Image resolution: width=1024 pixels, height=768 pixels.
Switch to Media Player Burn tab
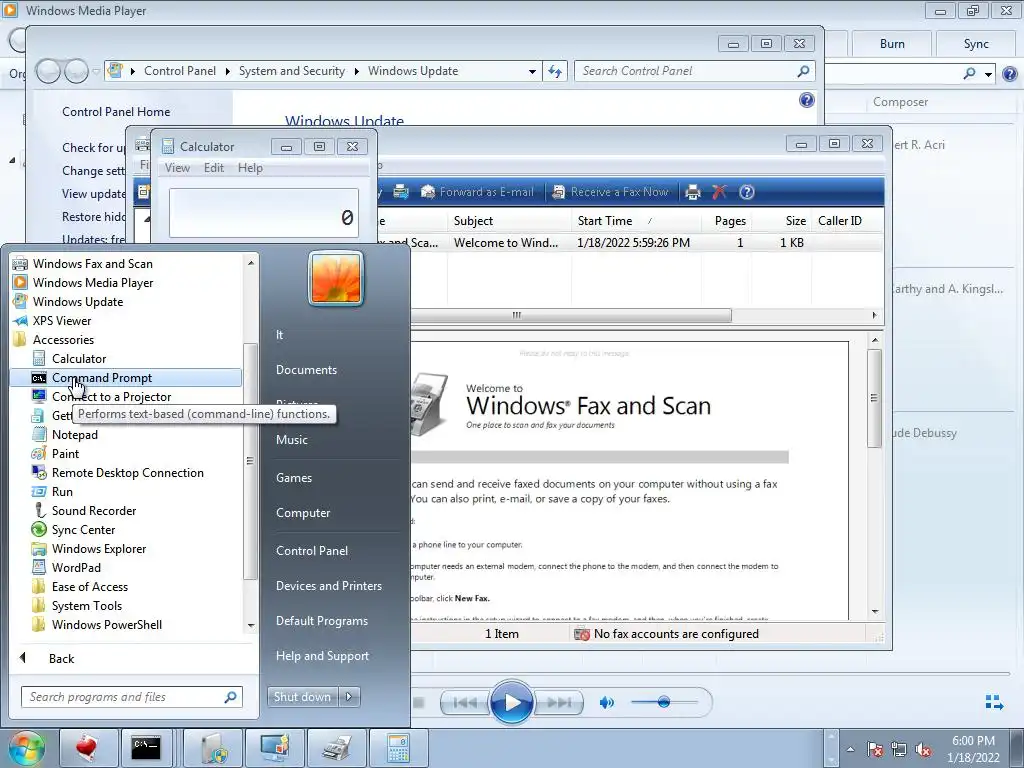coord(891,44)
